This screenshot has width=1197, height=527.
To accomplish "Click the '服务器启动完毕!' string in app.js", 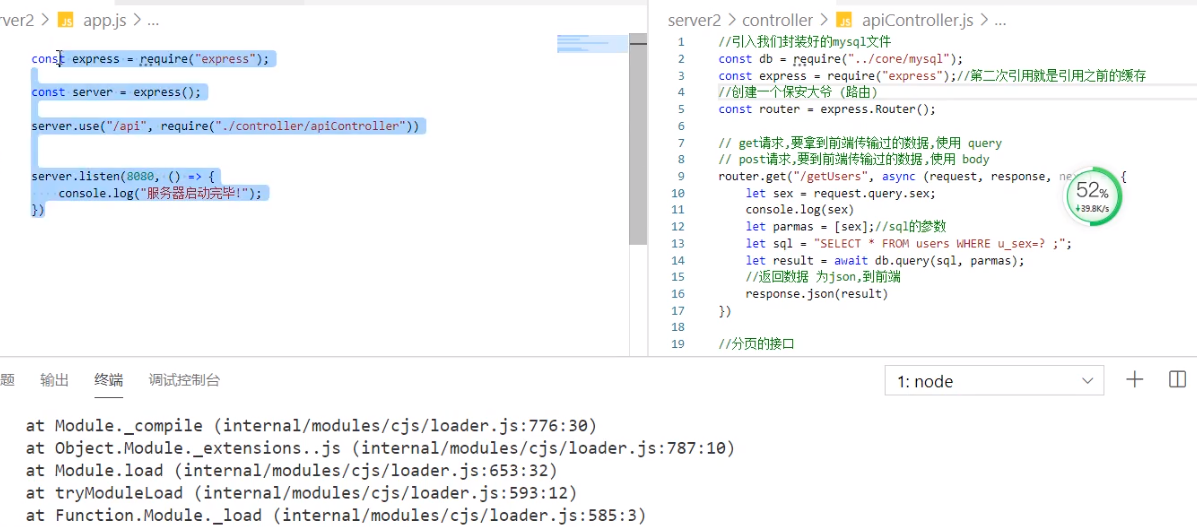I will click(x=194, y=193).
